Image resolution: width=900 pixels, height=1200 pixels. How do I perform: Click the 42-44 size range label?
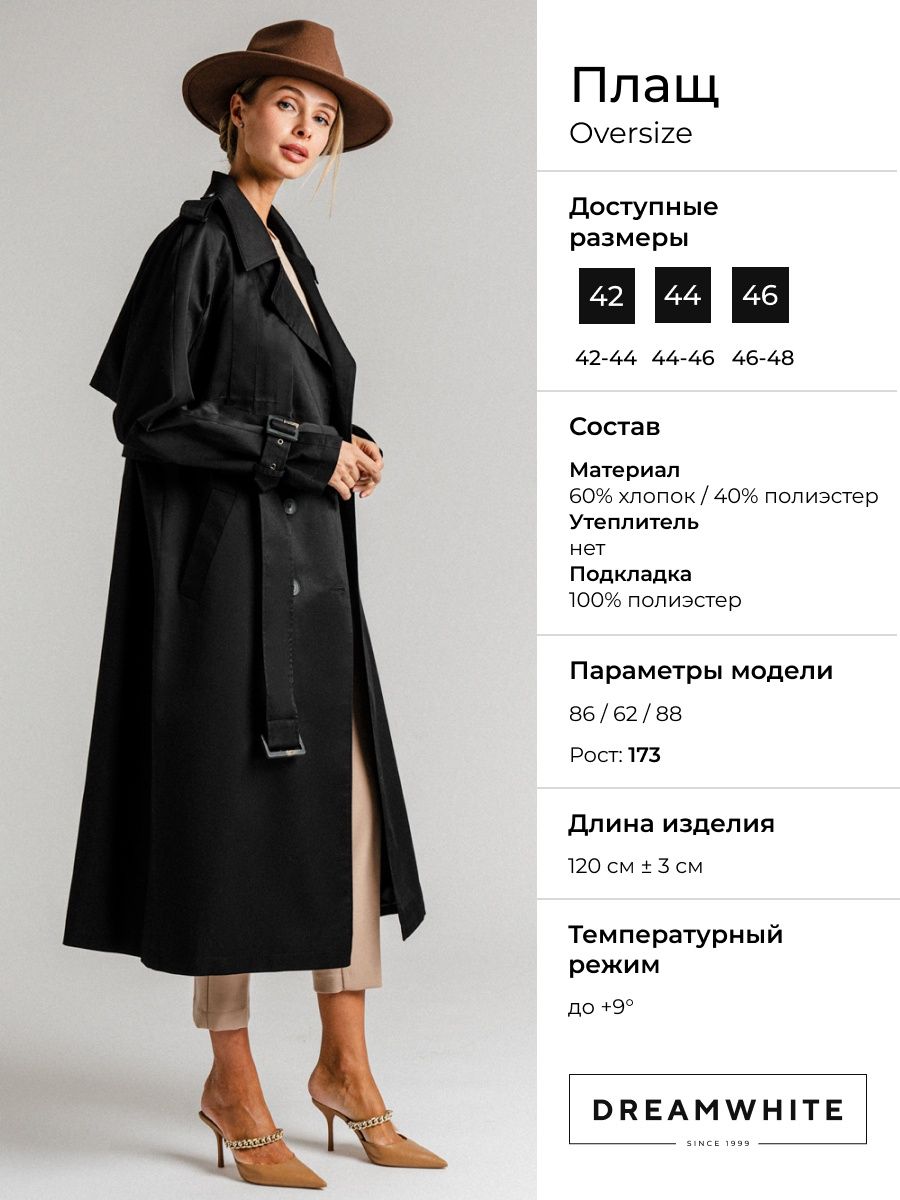[x=606, y=358]
